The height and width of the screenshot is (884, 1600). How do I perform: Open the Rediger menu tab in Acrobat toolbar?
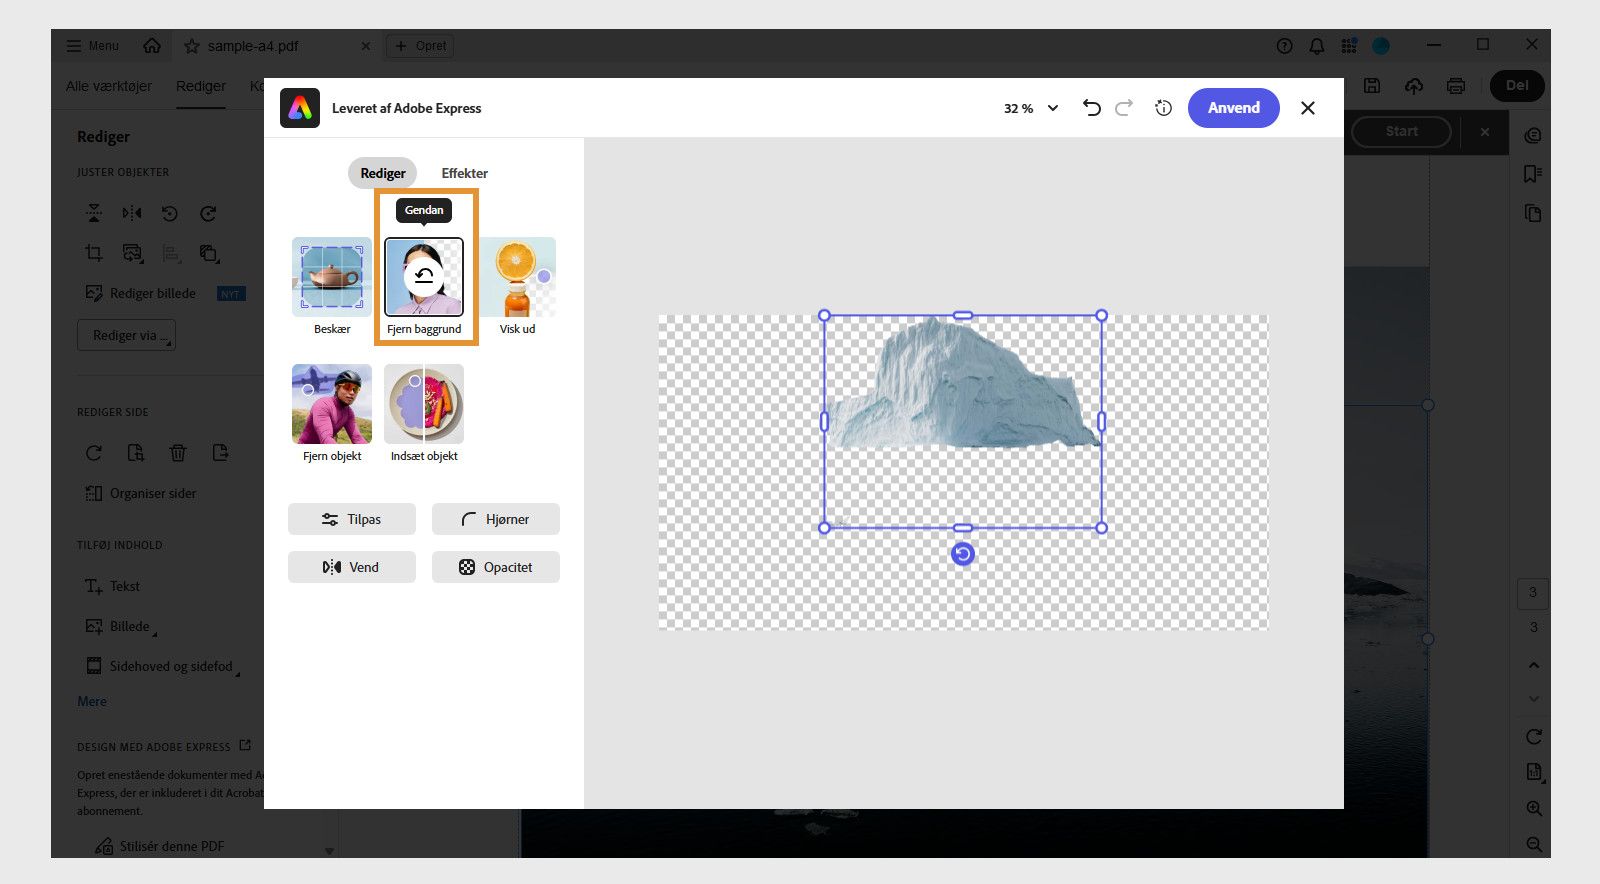point(201,86)
